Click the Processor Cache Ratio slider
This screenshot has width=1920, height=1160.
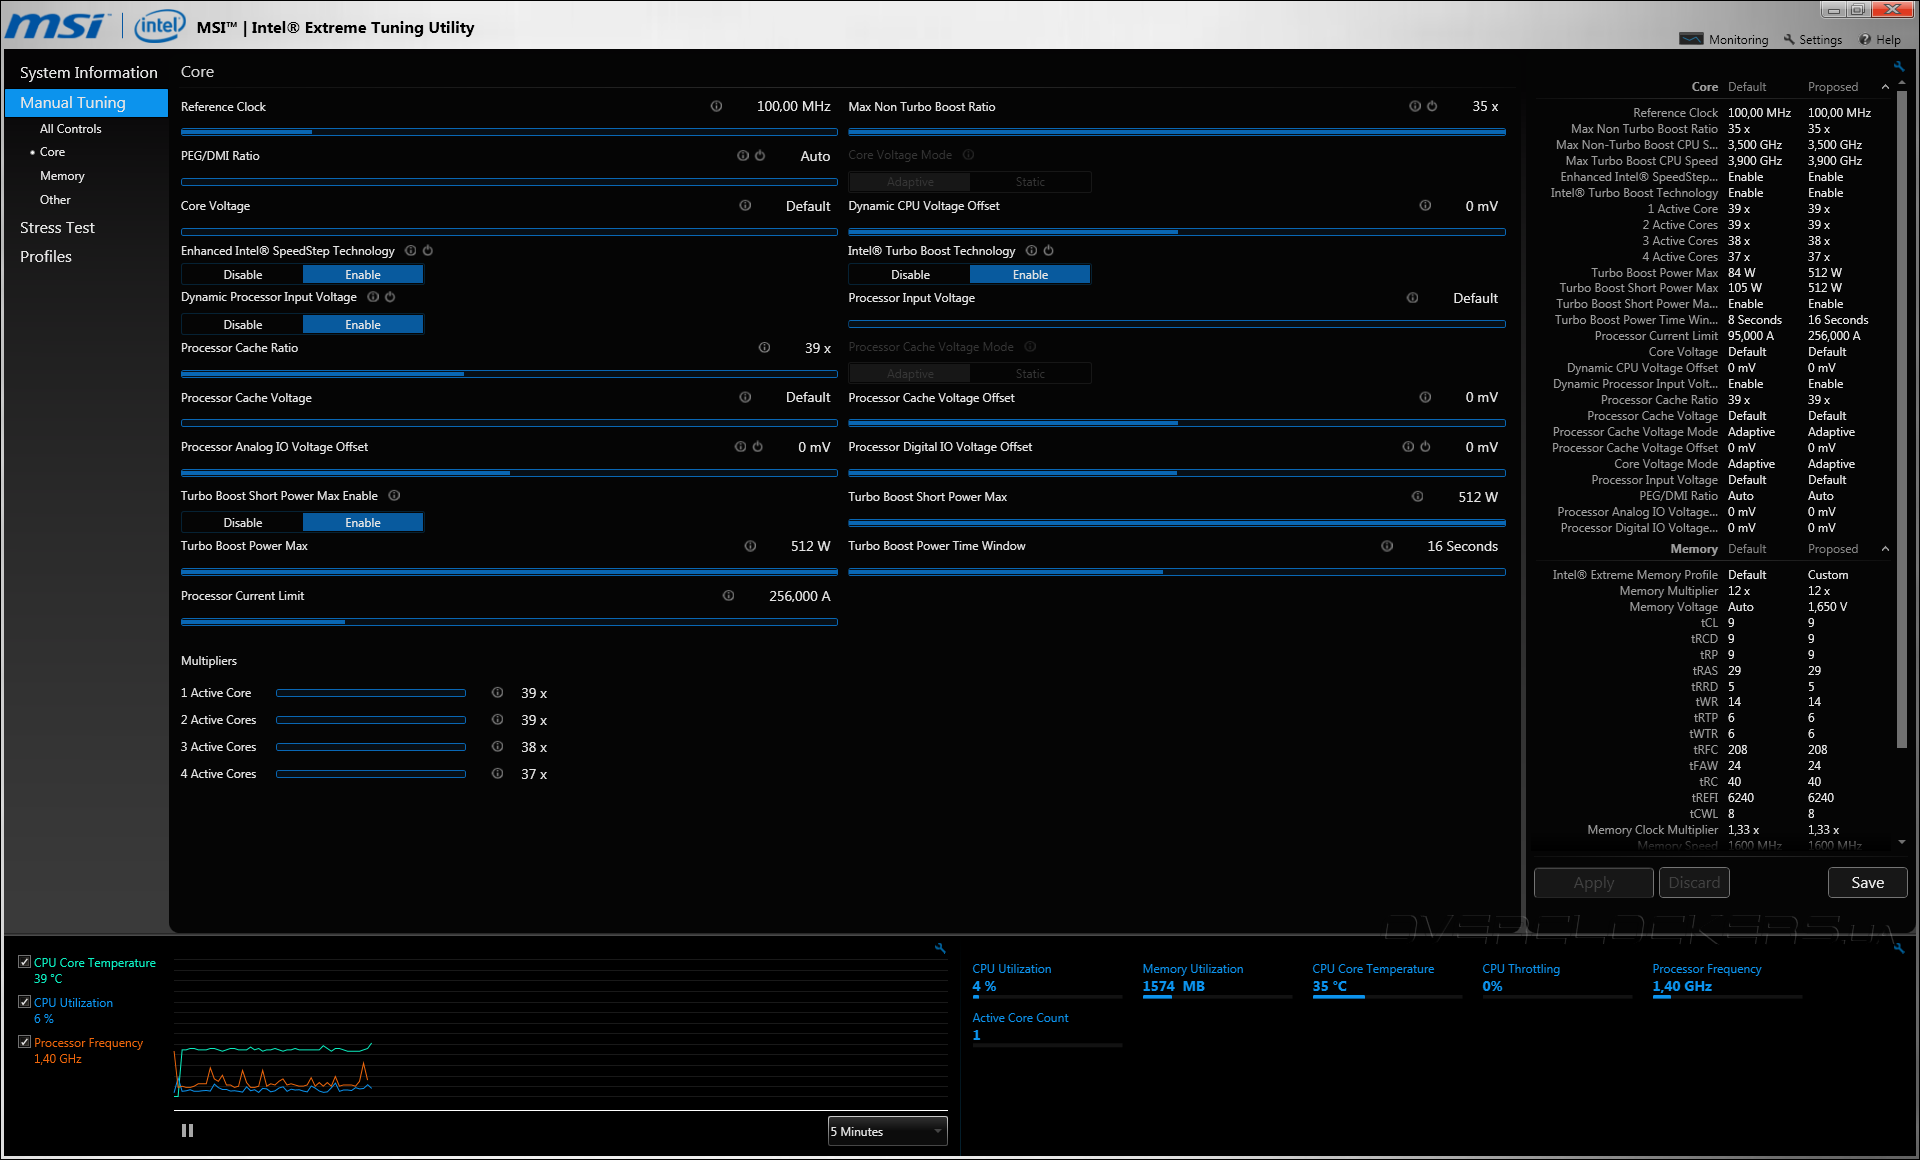click(508, 374)
